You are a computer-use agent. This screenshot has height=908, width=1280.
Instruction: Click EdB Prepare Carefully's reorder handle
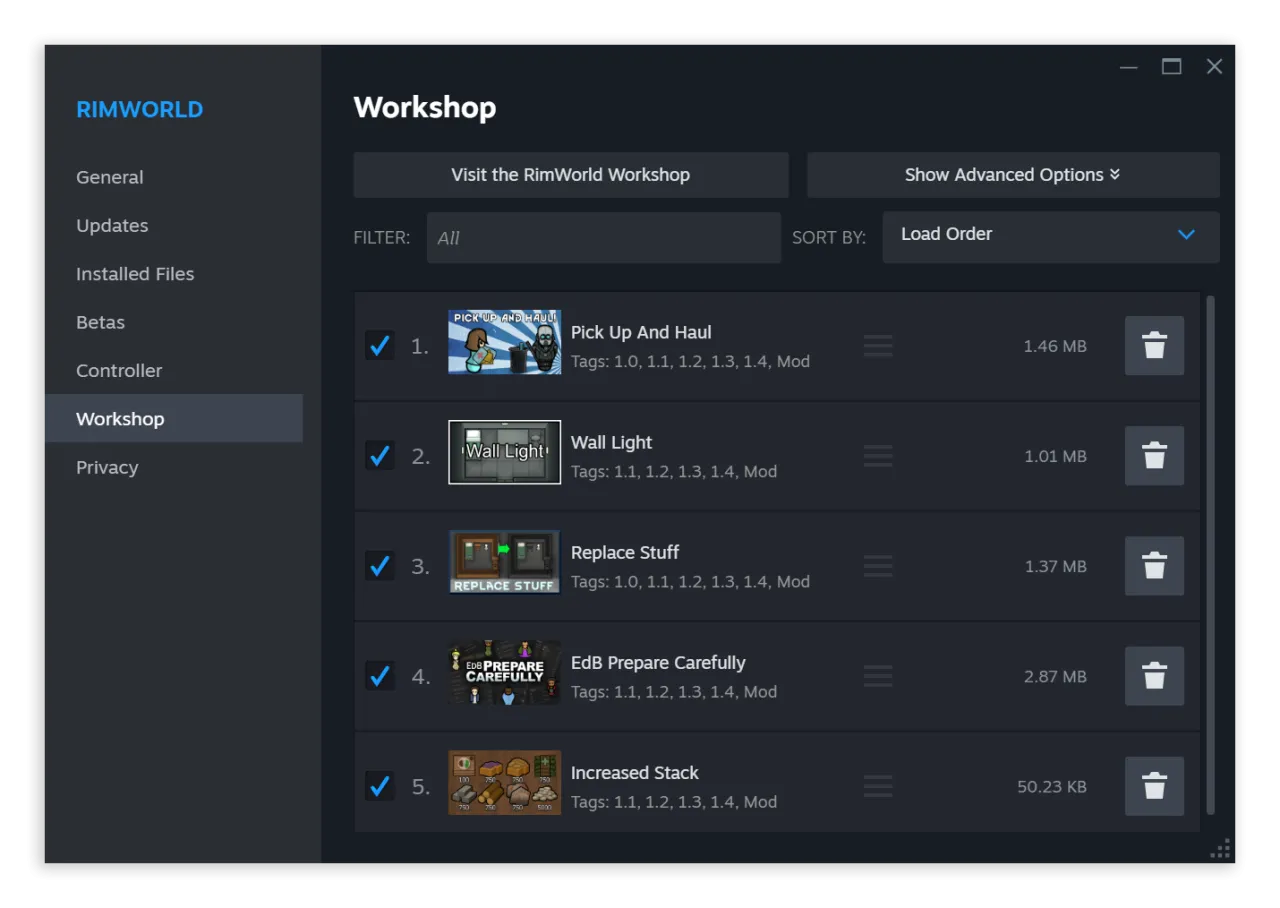tap(877, 676)
